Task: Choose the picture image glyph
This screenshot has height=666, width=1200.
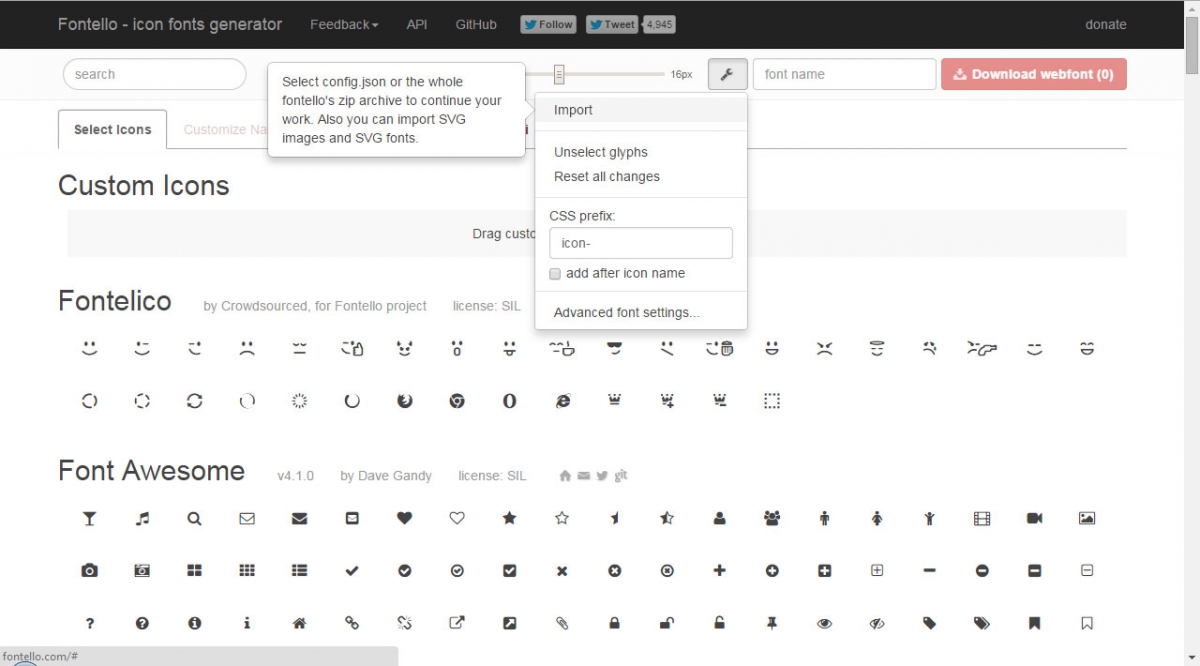Action: (x=1087, y=518)
